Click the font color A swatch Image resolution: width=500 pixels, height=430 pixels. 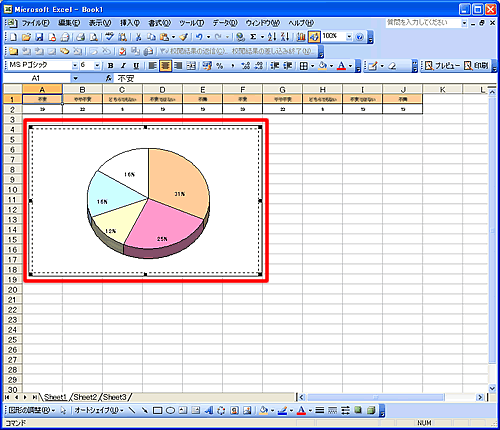[x=341, y=66]
